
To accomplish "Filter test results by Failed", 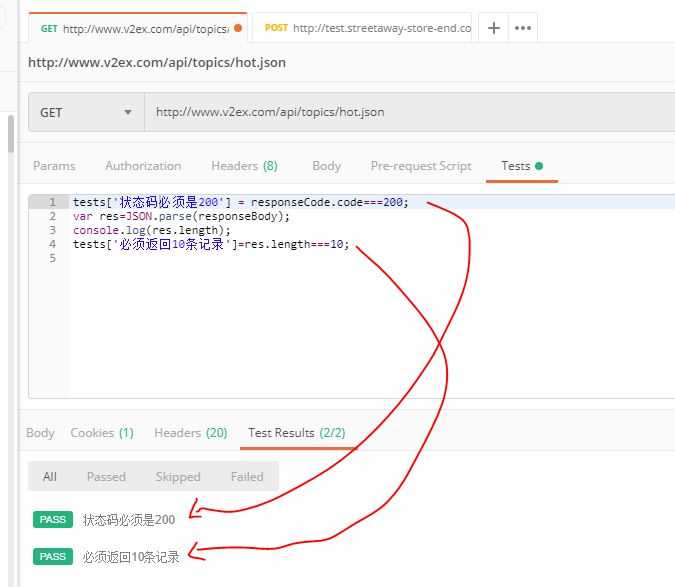I will click(247, 477).
